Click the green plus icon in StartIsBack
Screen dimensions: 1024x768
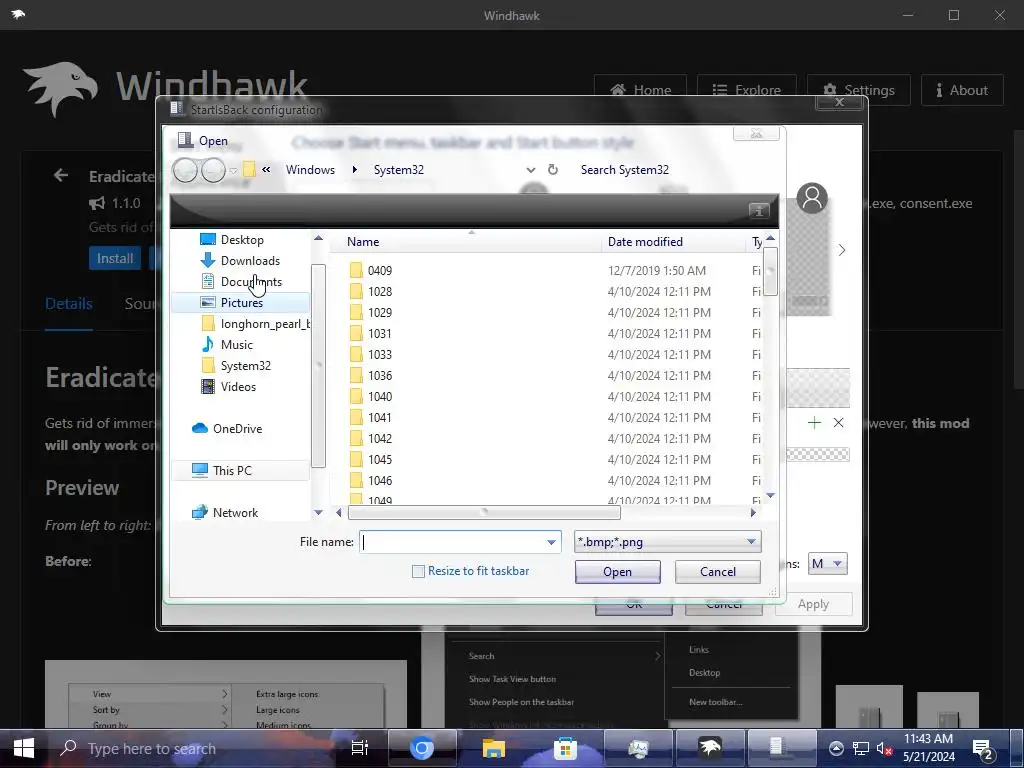coord(814,423)
